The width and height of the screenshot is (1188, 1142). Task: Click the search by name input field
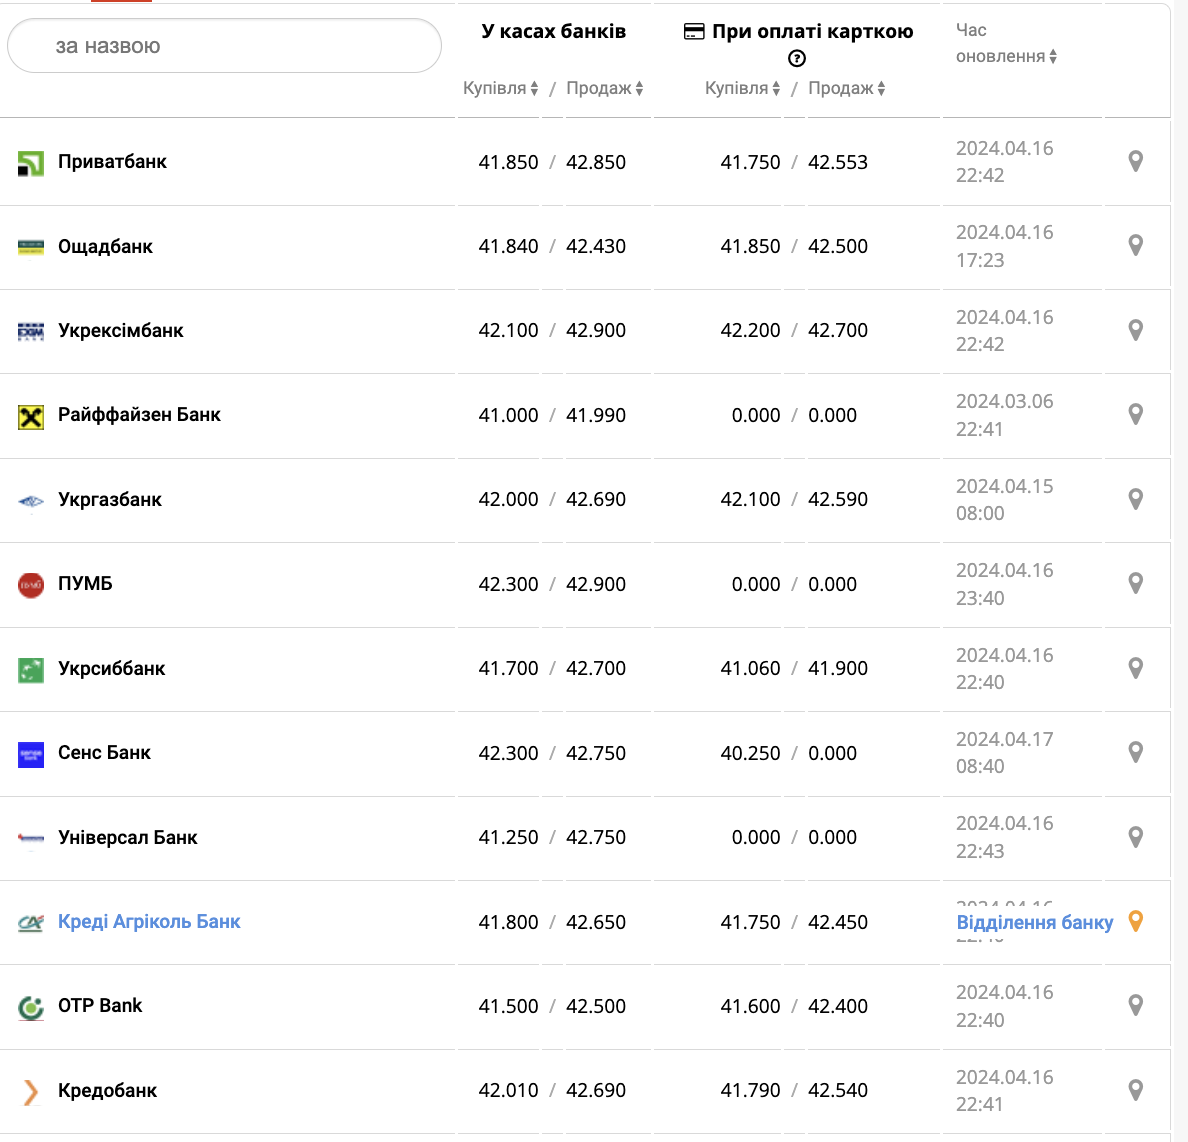(224, 46)
